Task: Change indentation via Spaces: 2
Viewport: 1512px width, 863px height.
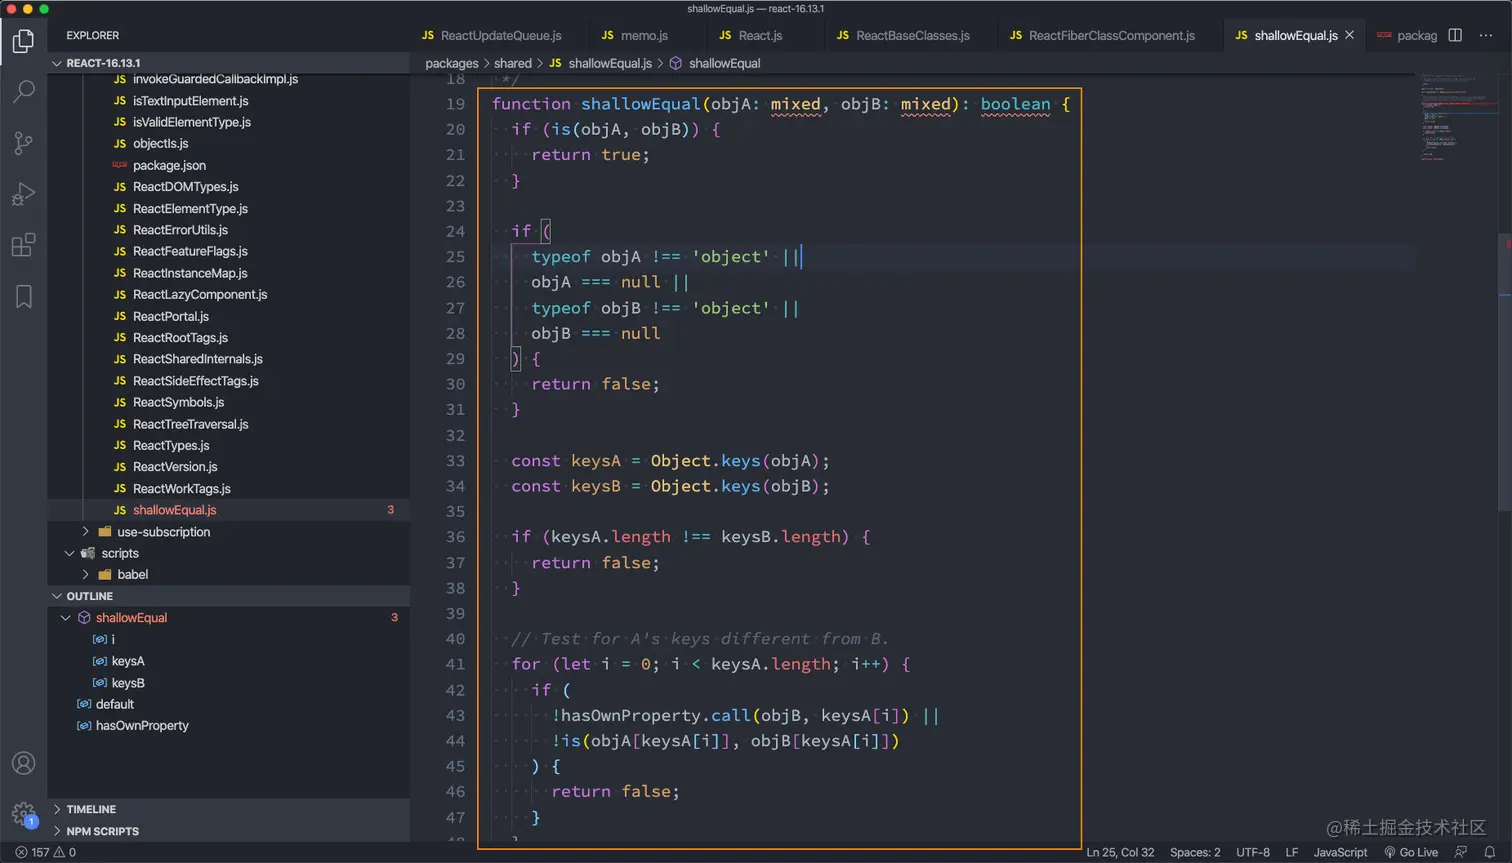Action: tap(1195, 853)
